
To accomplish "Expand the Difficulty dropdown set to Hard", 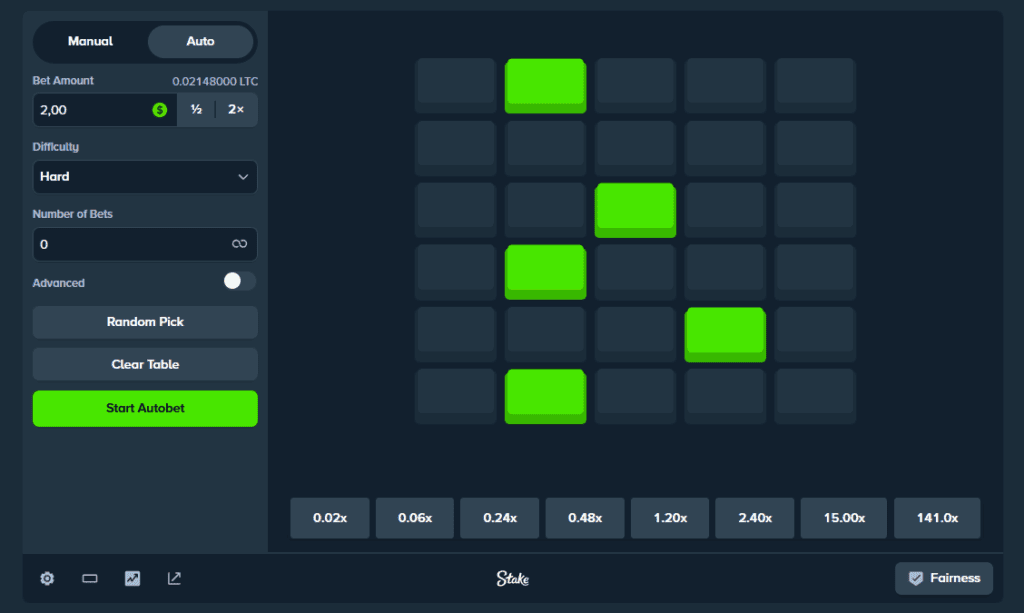I will click(145, 177).
